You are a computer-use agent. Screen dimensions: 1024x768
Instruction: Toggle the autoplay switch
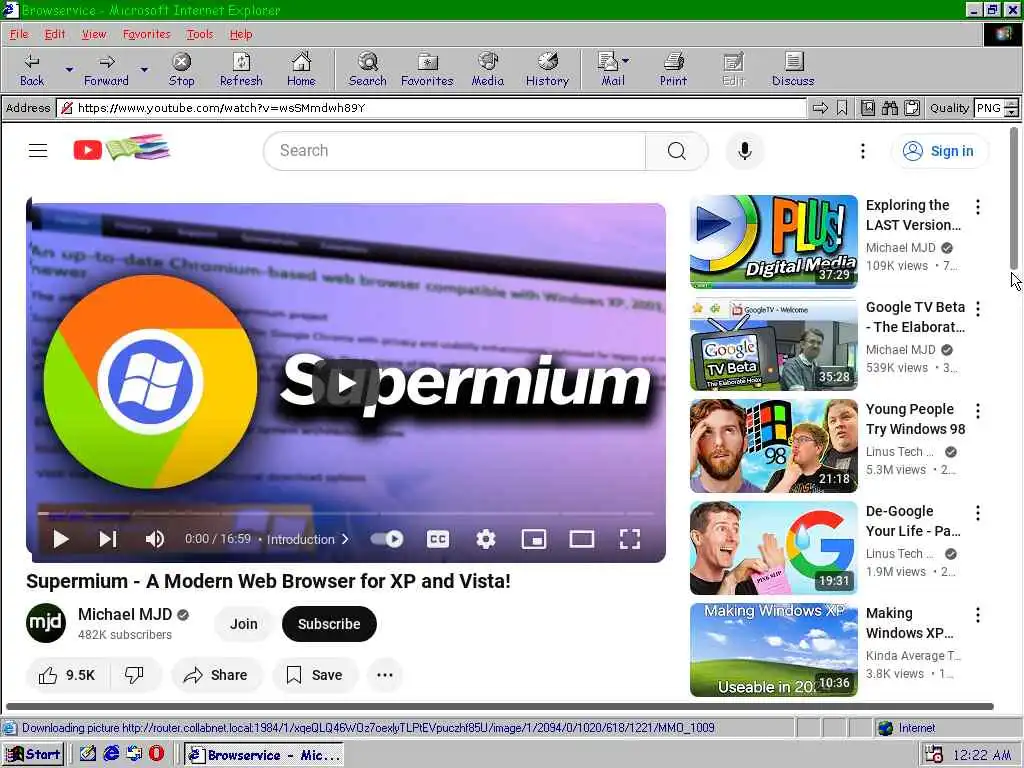click(x=387, y=539)
